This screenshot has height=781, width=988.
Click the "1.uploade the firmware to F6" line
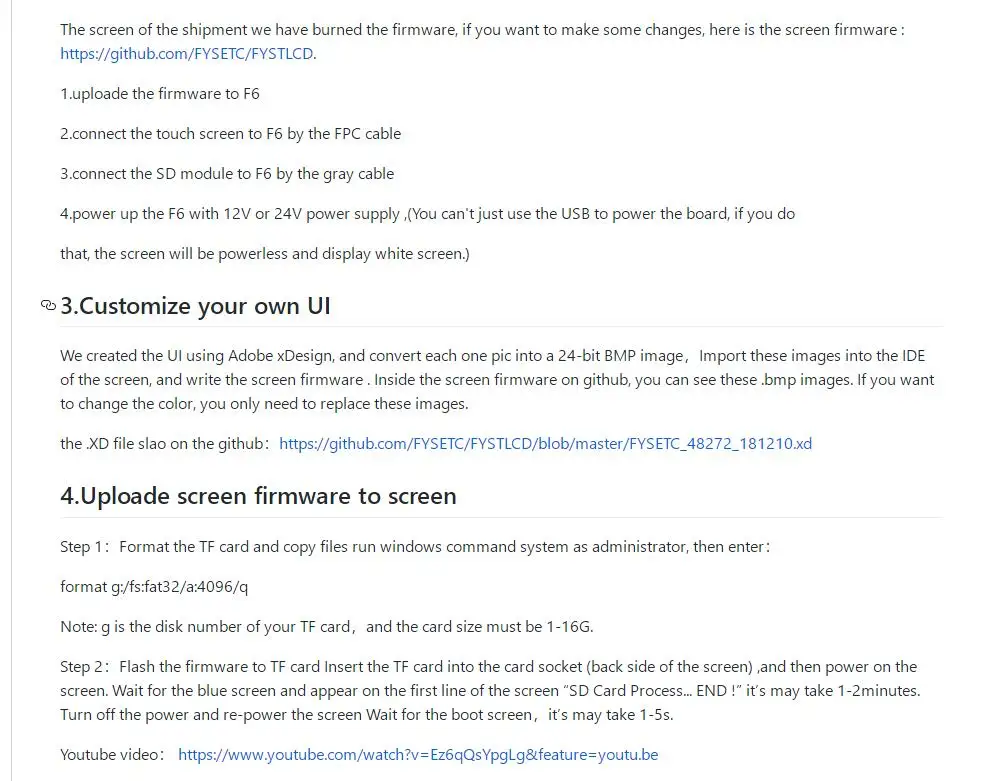(x=160, y=94)
